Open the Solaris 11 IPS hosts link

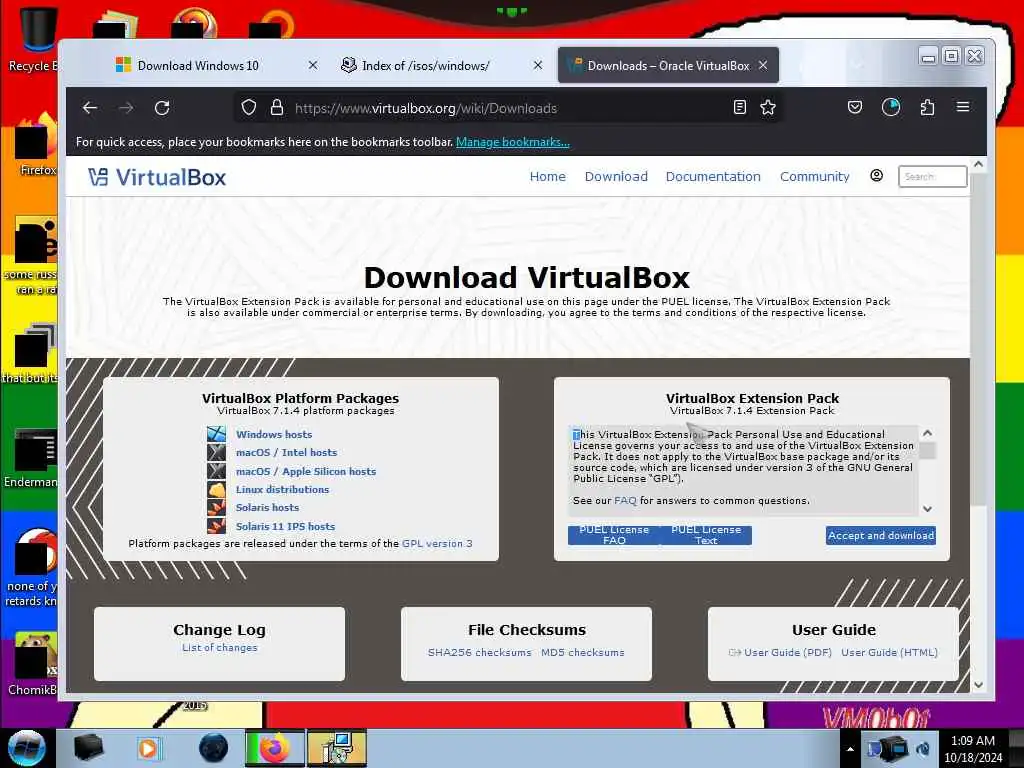click(x=285, y=526)
